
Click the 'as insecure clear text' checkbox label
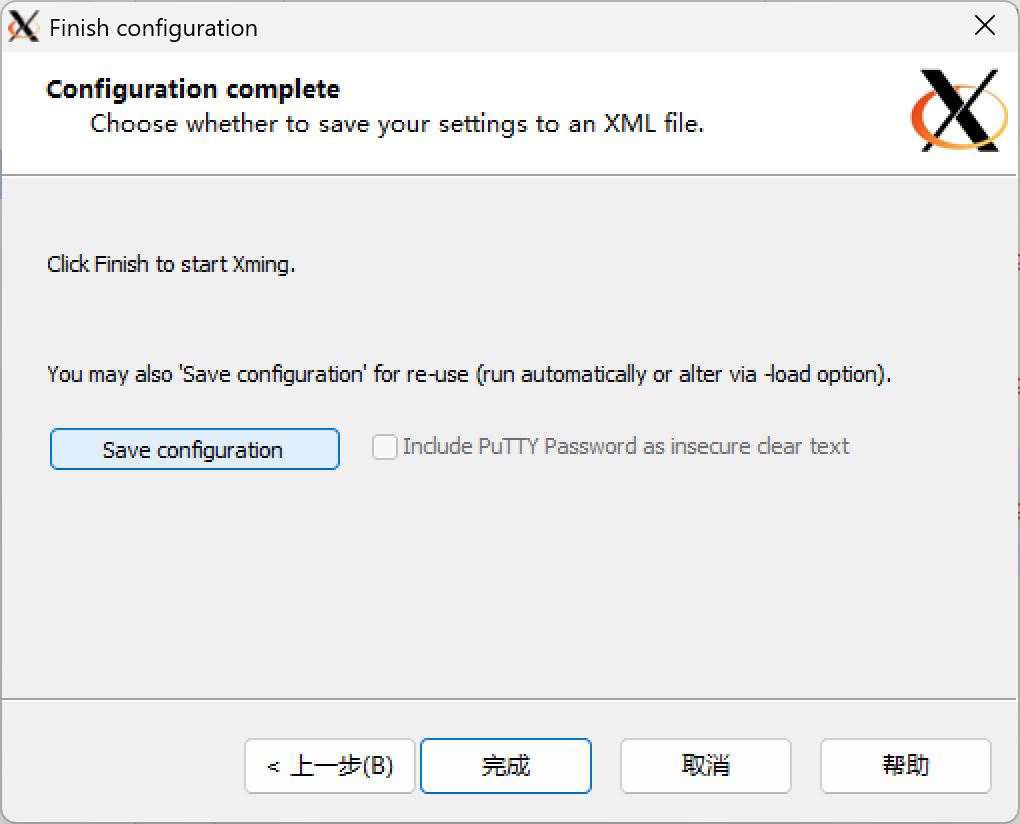(758, 447)
